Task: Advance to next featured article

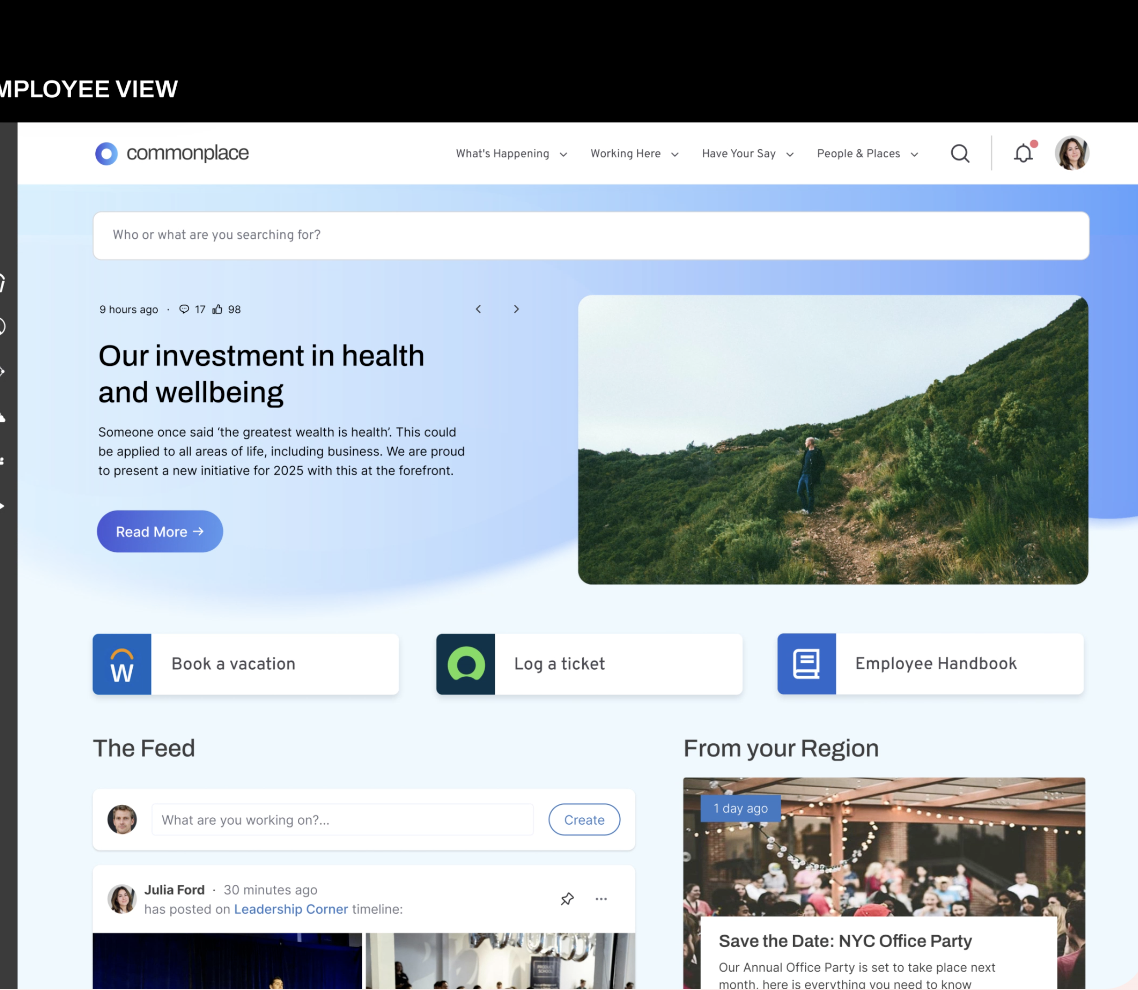Action: tap(516, 309)
